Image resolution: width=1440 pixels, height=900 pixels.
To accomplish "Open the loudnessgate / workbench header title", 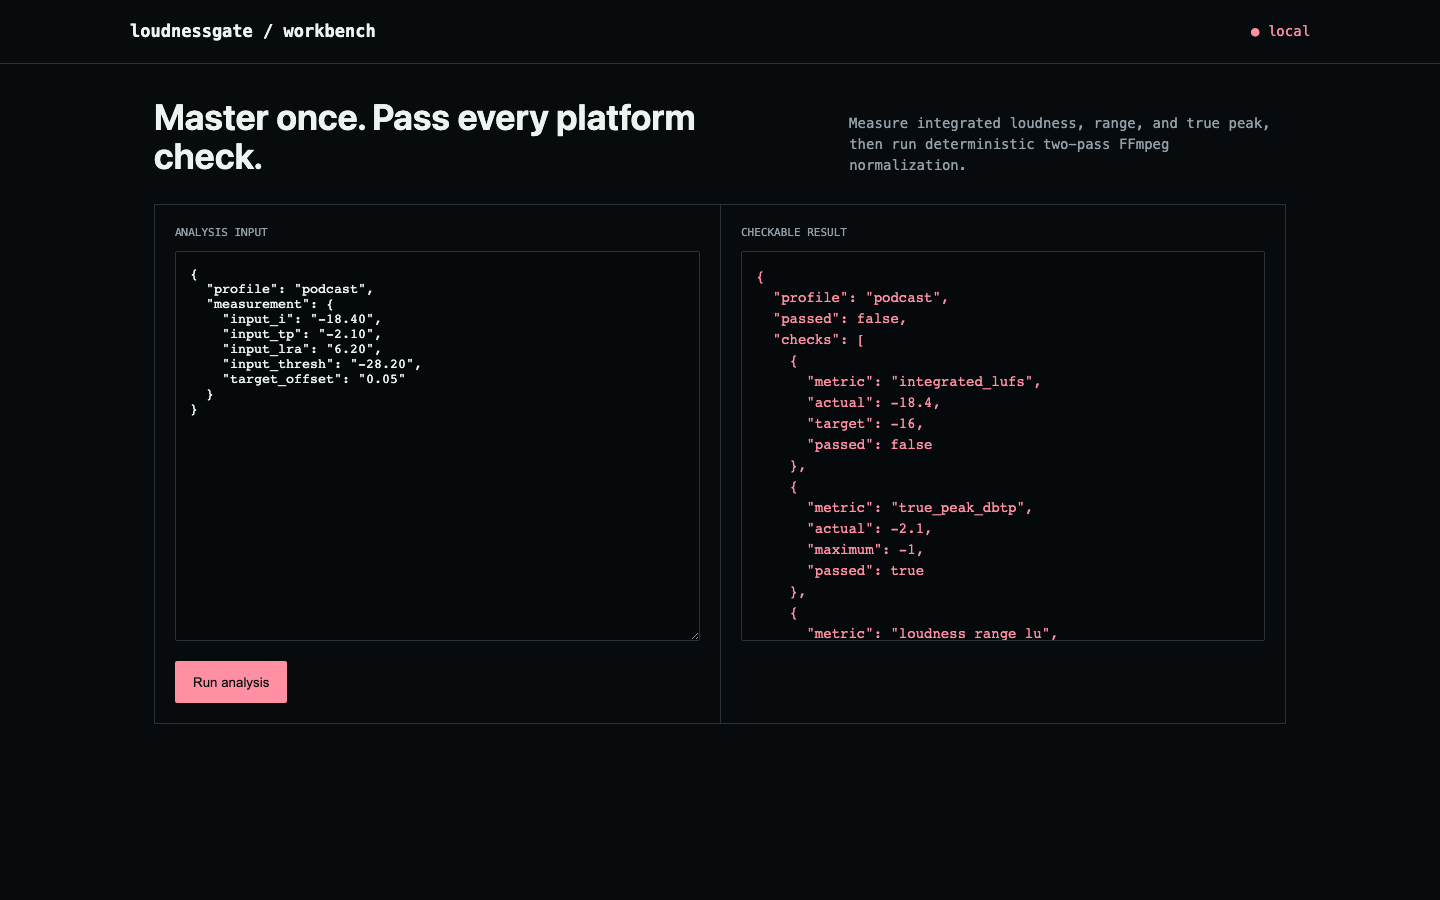I will click(x=253, y=31).
